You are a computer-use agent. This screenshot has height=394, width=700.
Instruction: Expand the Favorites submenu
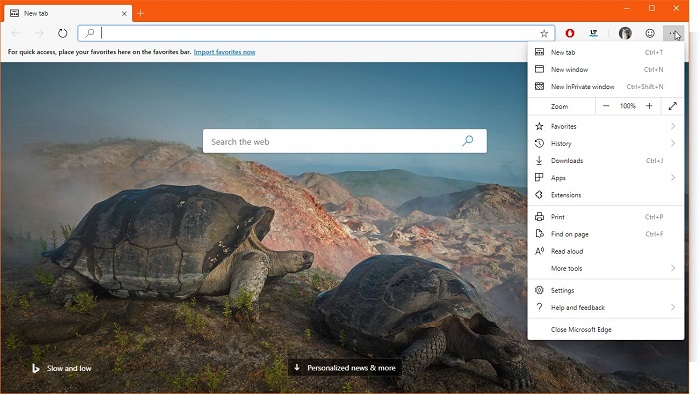pyautogui.click(x=606, y=126)
